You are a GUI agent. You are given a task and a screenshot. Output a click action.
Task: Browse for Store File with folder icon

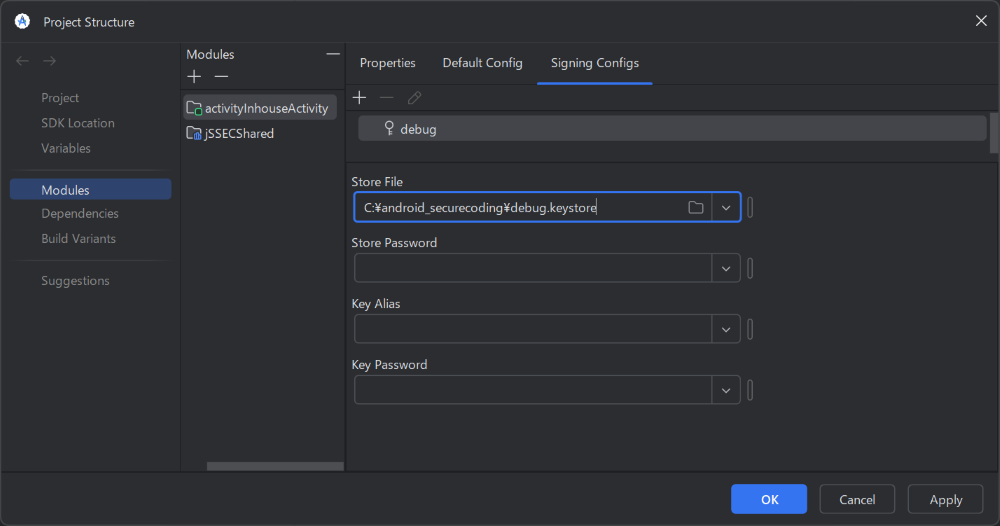click(x=696, y=207)
